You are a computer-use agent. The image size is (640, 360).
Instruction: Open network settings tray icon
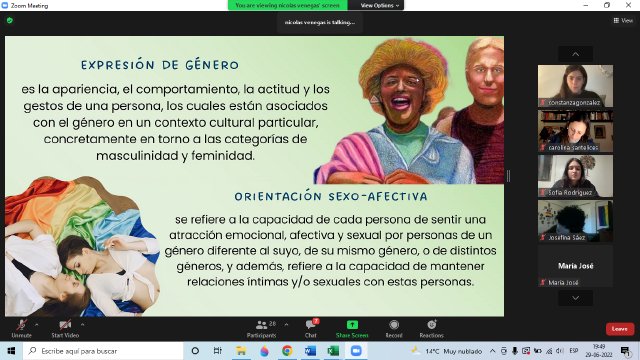[x=549, y=351]
